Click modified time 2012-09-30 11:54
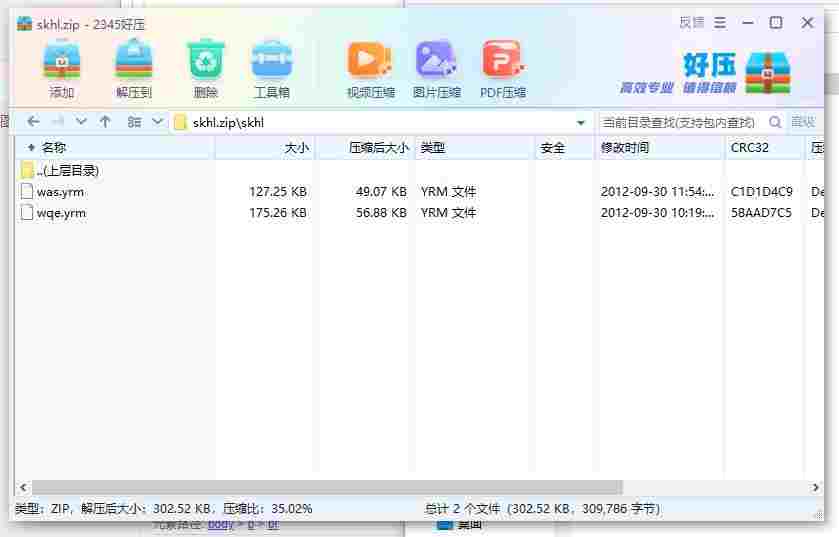839x537 pixels. [657, 191]
